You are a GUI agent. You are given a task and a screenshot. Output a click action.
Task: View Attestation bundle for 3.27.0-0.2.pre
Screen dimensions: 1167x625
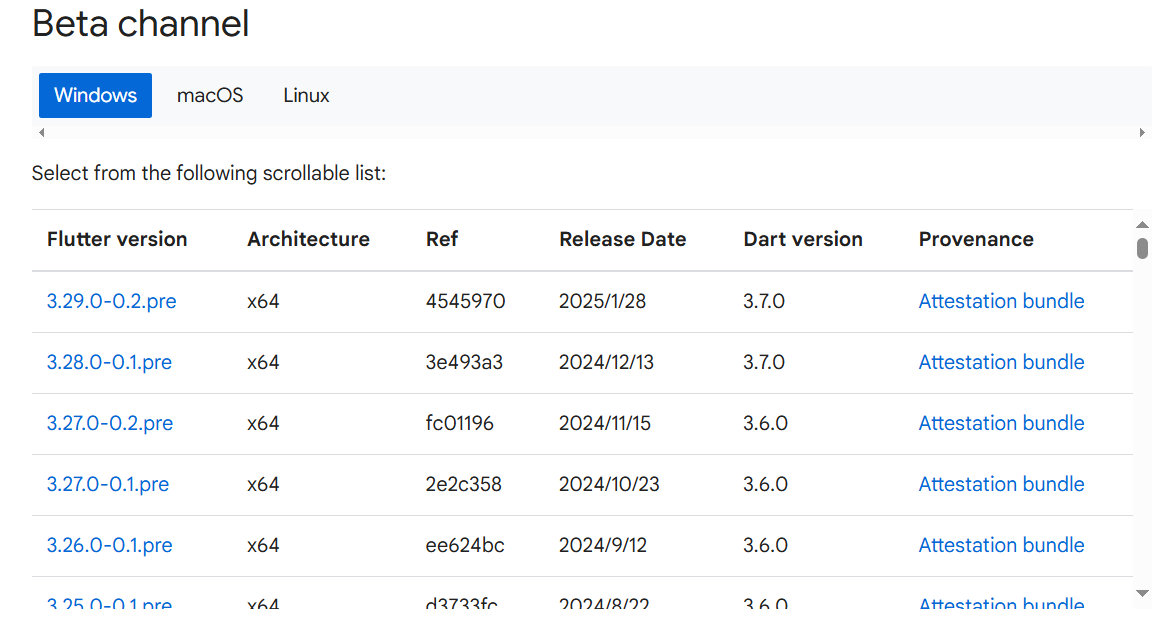(1001, 423)
